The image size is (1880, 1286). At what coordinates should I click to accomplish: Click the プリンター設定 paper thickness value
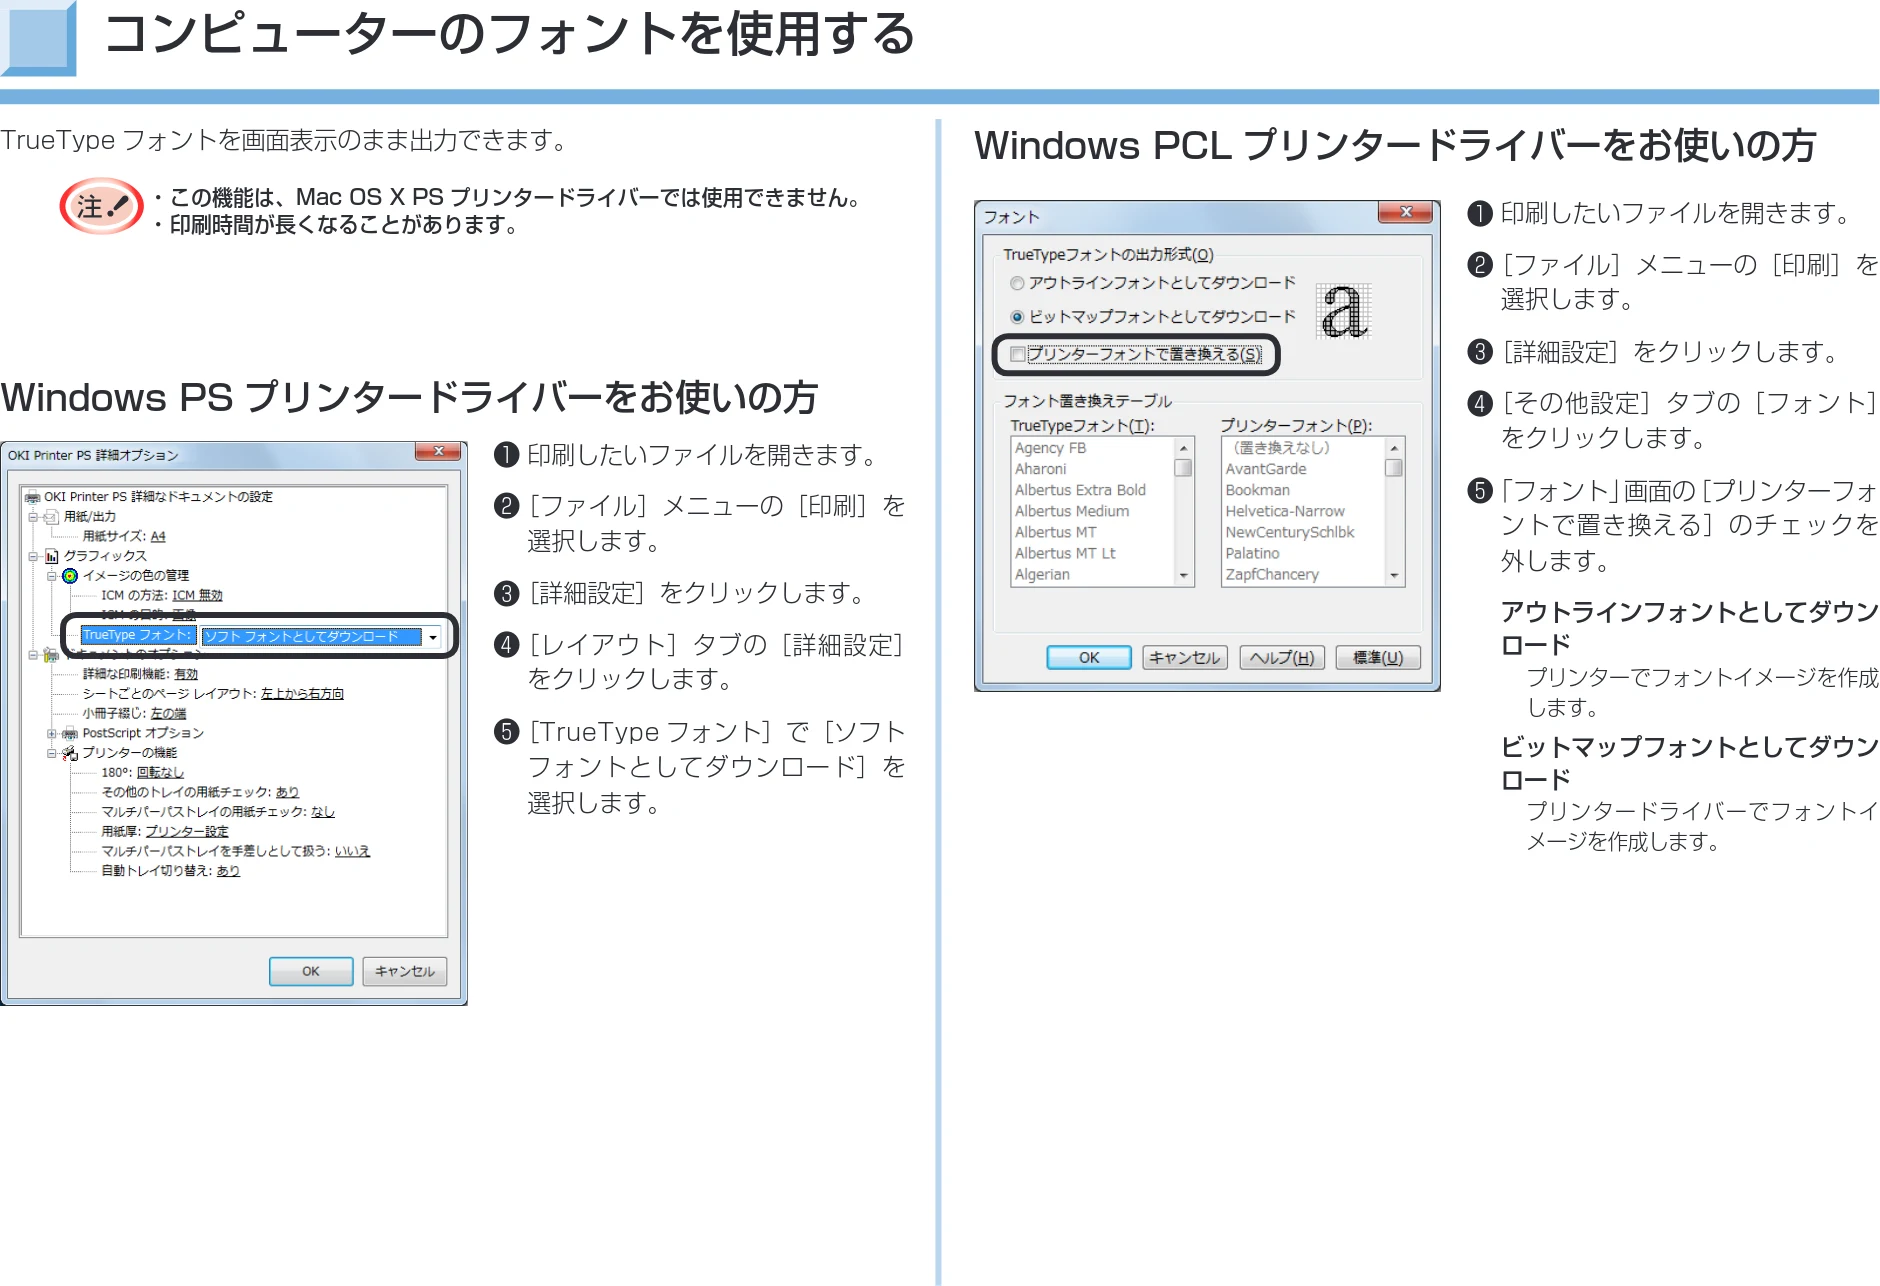point(187,832)
